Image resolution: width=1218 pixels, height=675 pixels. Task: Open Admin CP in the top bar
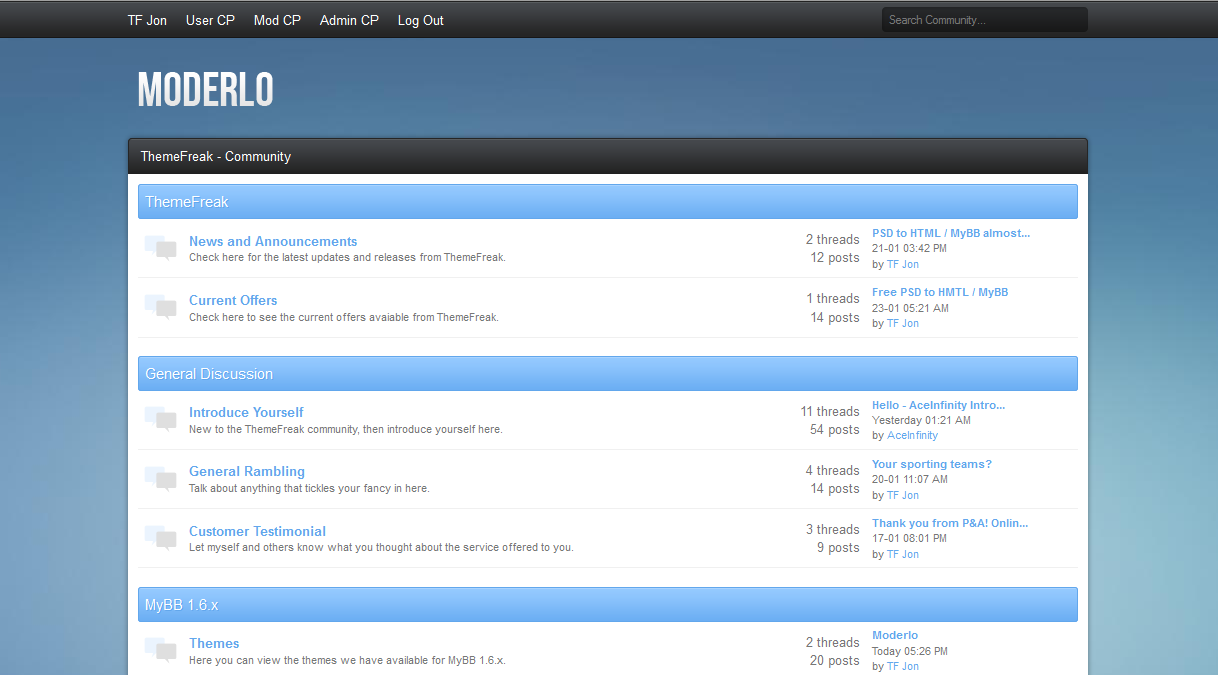pyautogui.click(x=349, y=20)
